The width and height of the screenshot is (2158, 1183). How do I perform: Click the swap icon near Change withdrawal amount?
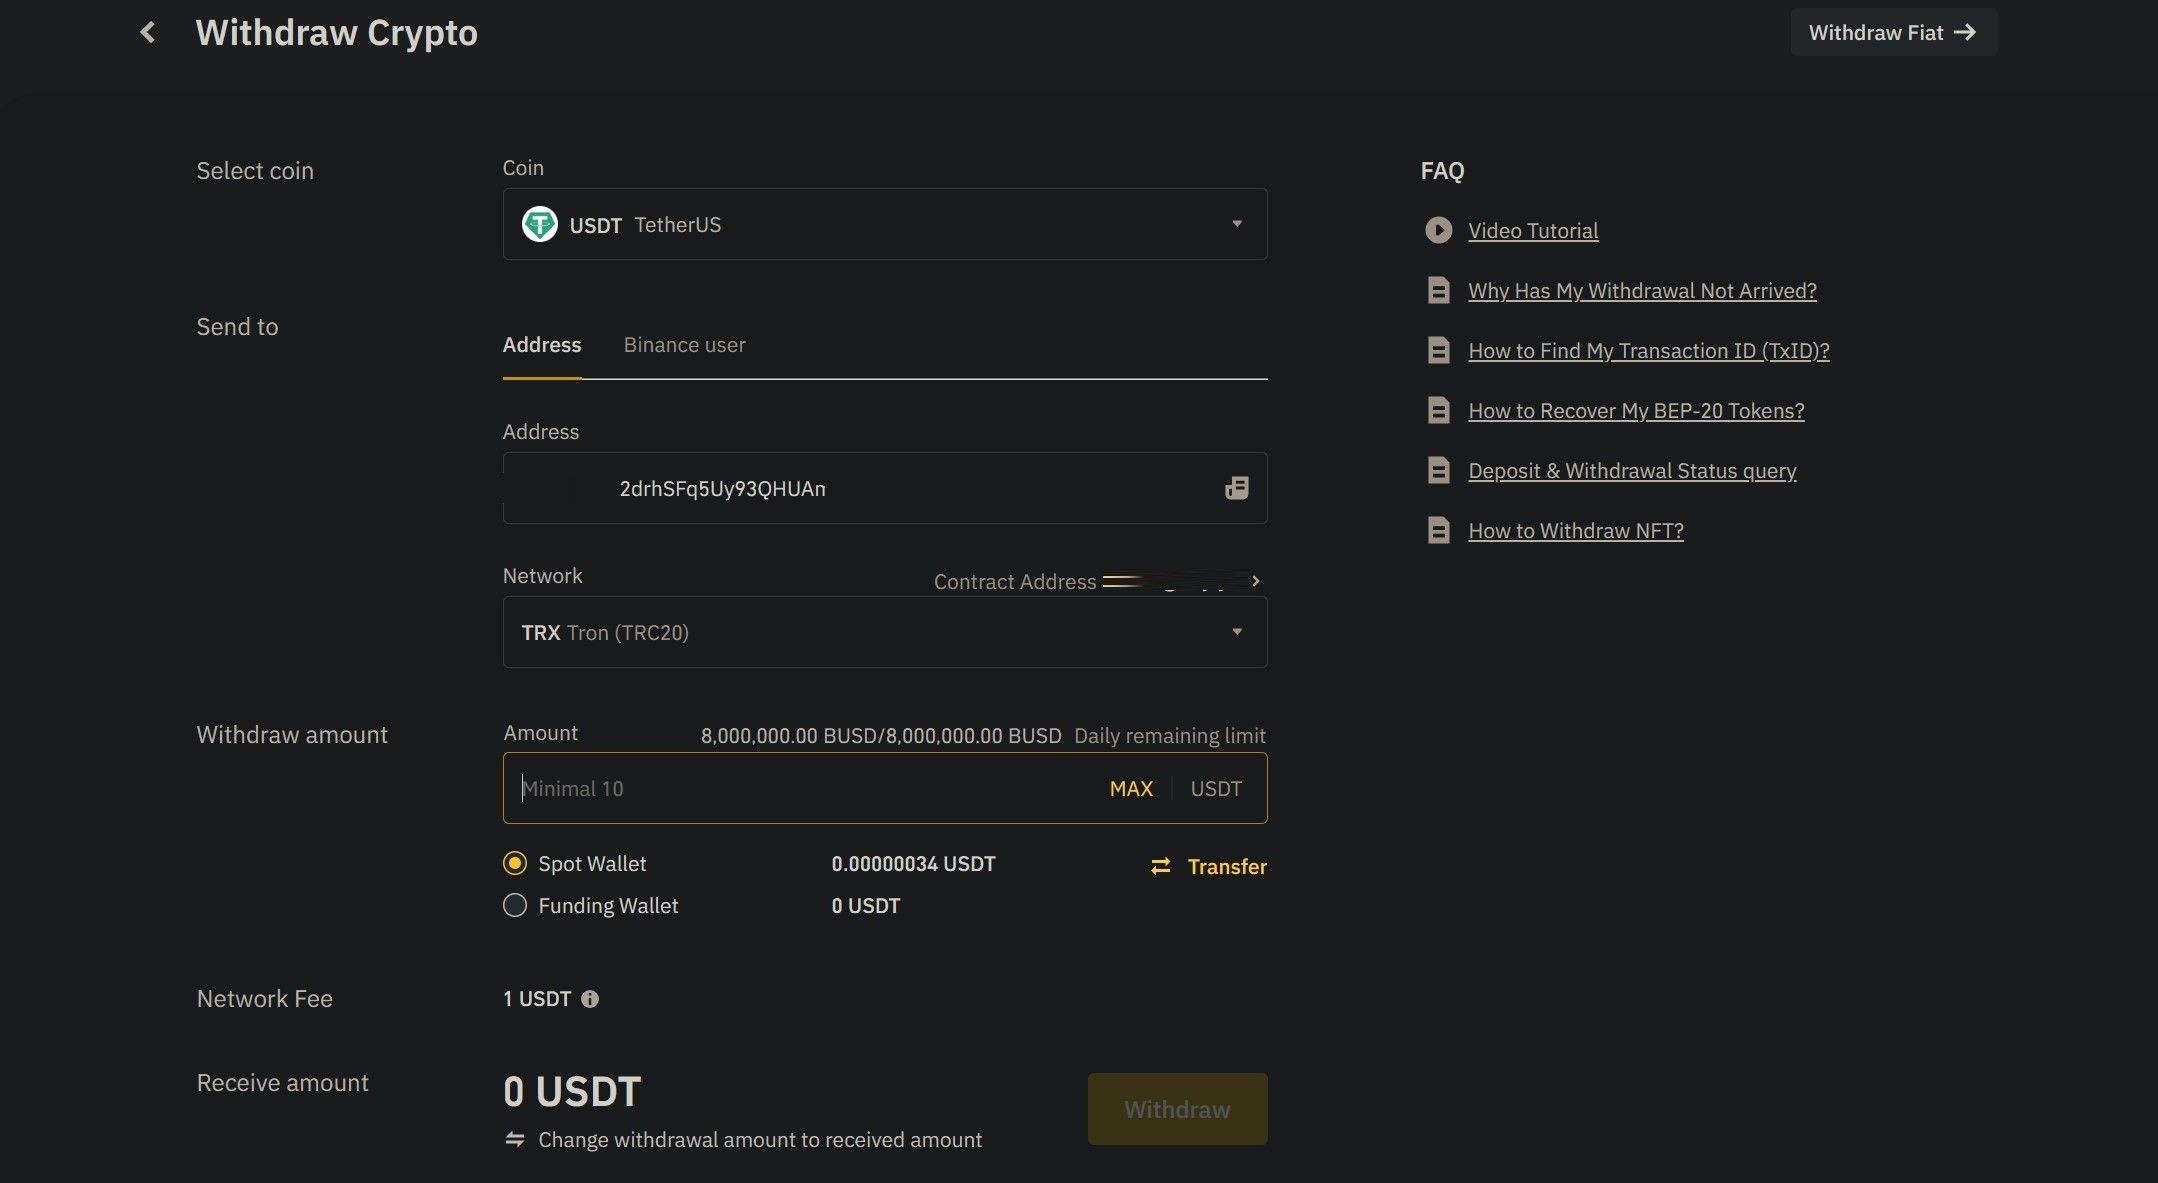point(514,1139)
